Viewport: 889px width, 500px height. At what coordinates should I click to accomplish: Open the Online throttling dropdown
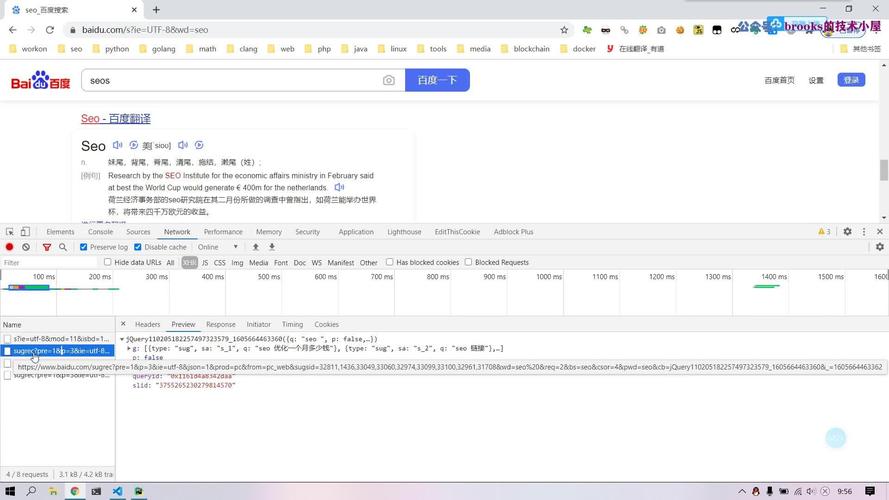(218, 247)
